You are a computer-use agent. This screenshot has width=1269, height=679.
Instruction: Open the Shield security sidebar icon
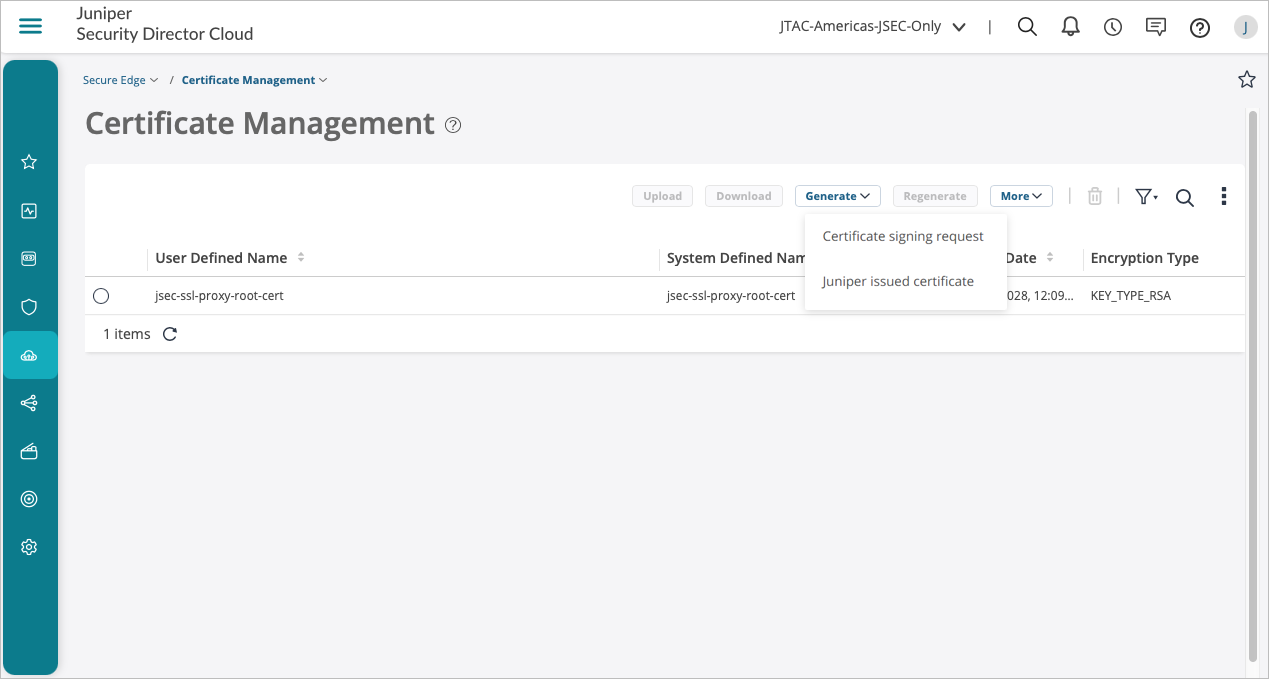[x=29, y=307]
